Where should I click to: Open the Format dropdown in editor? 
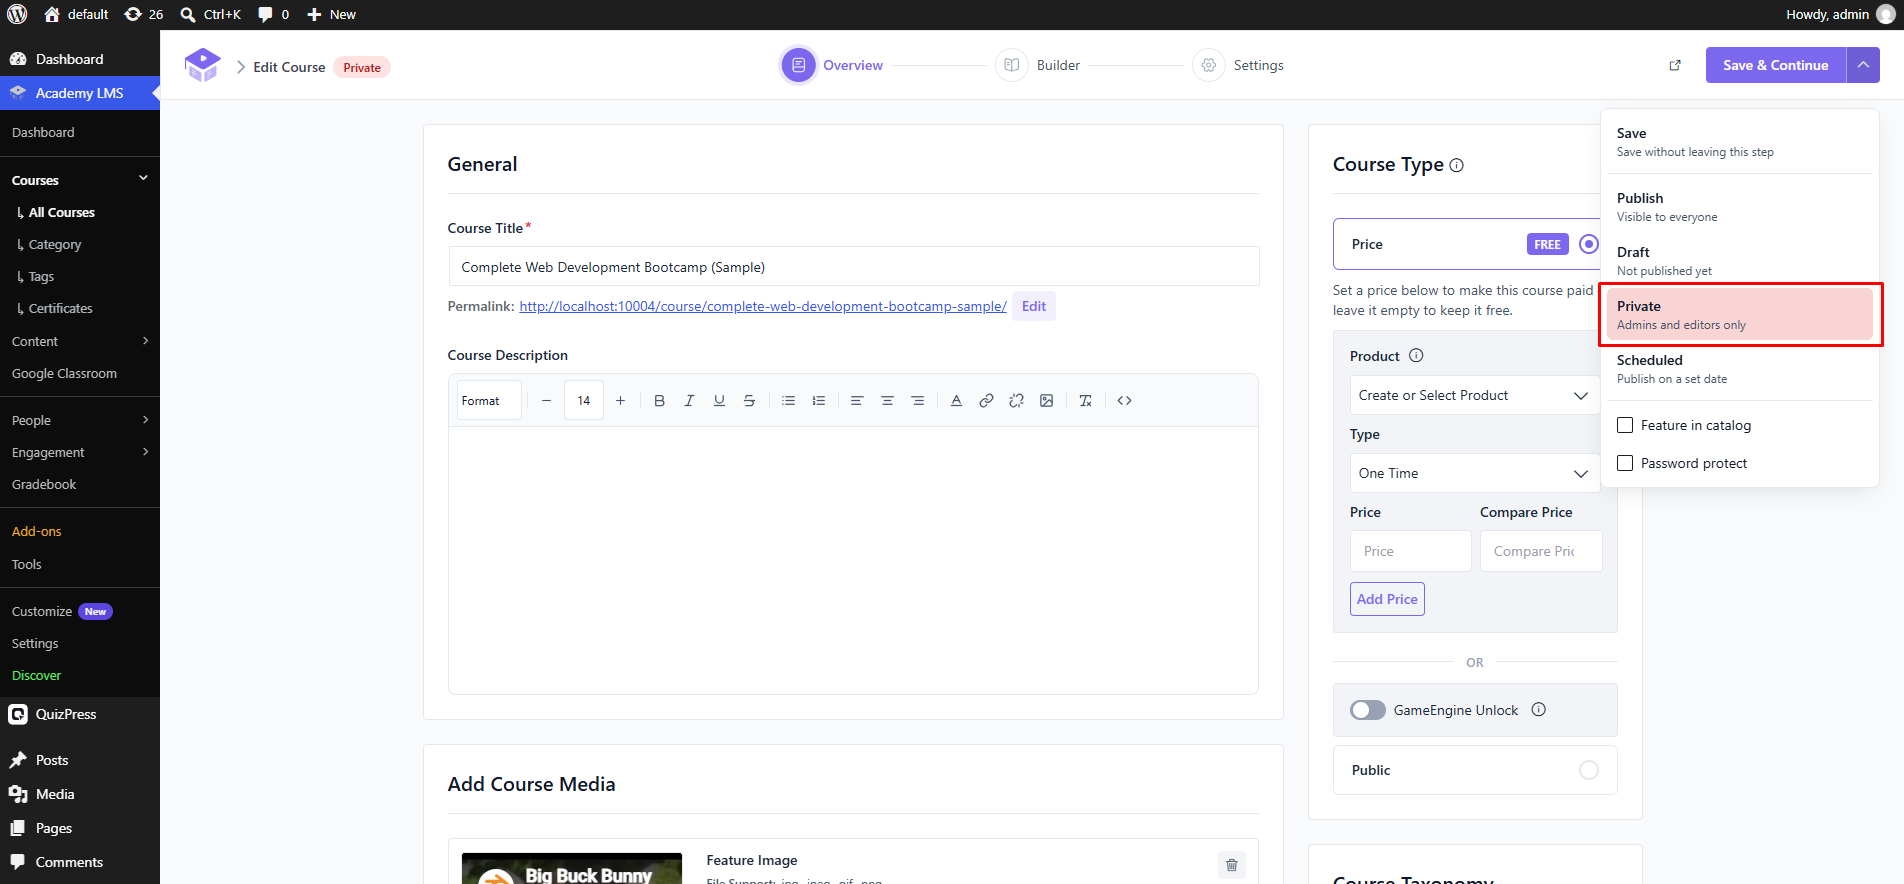tap(489, 401)
